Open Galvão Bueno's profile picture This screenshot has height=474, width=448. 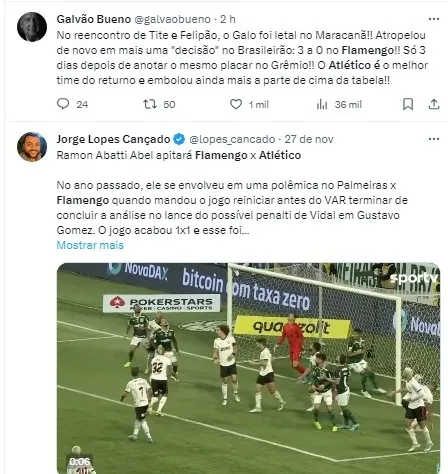pos(32,27)
